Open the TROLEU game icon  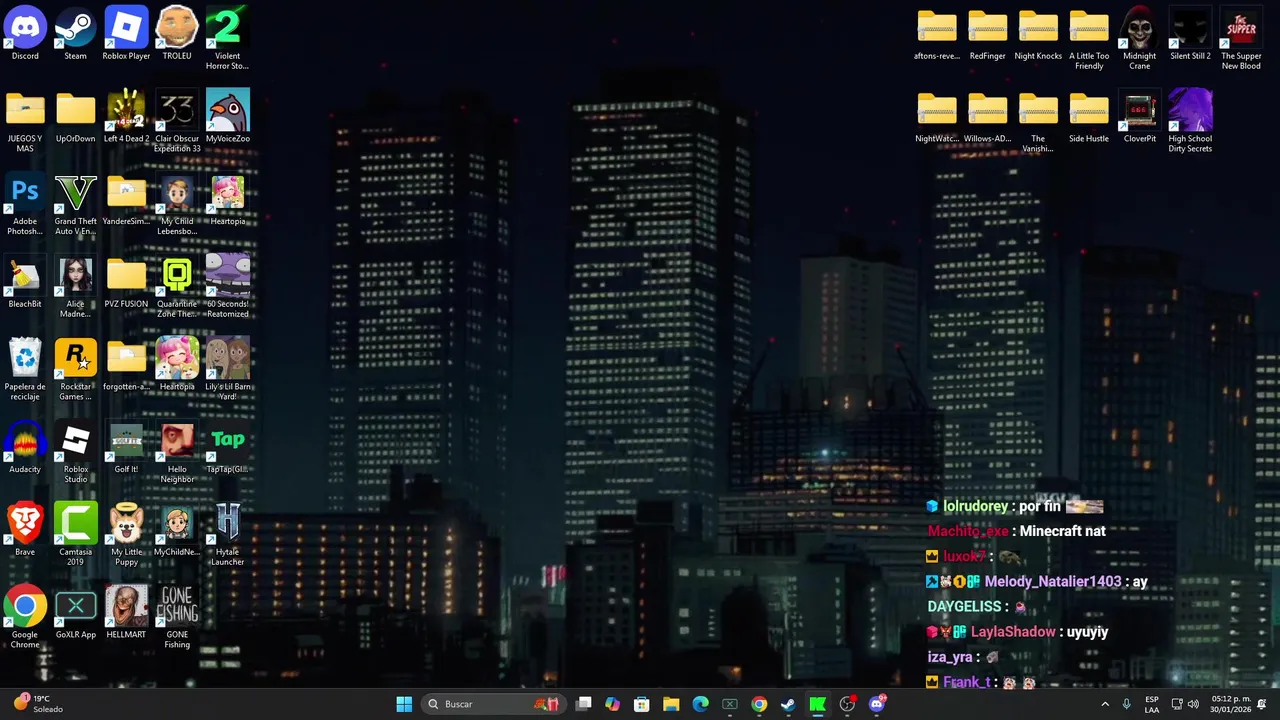pyautogui.click(x=177, y=34)
